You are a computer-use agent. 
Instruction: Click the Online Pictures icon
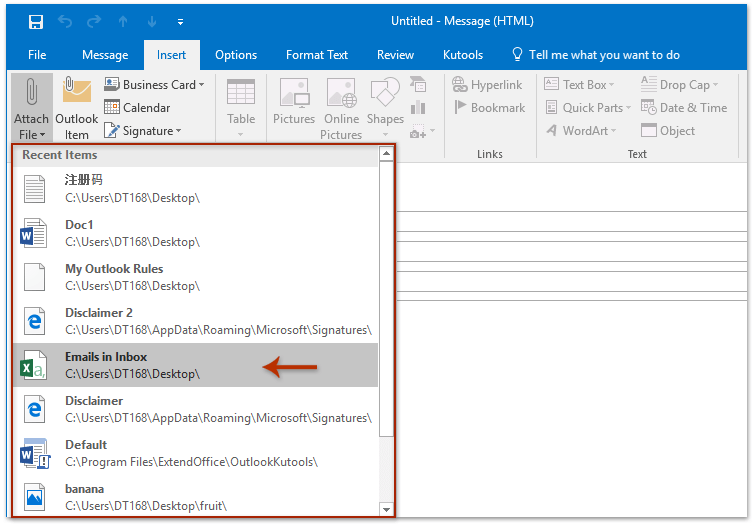pos(341,92)
